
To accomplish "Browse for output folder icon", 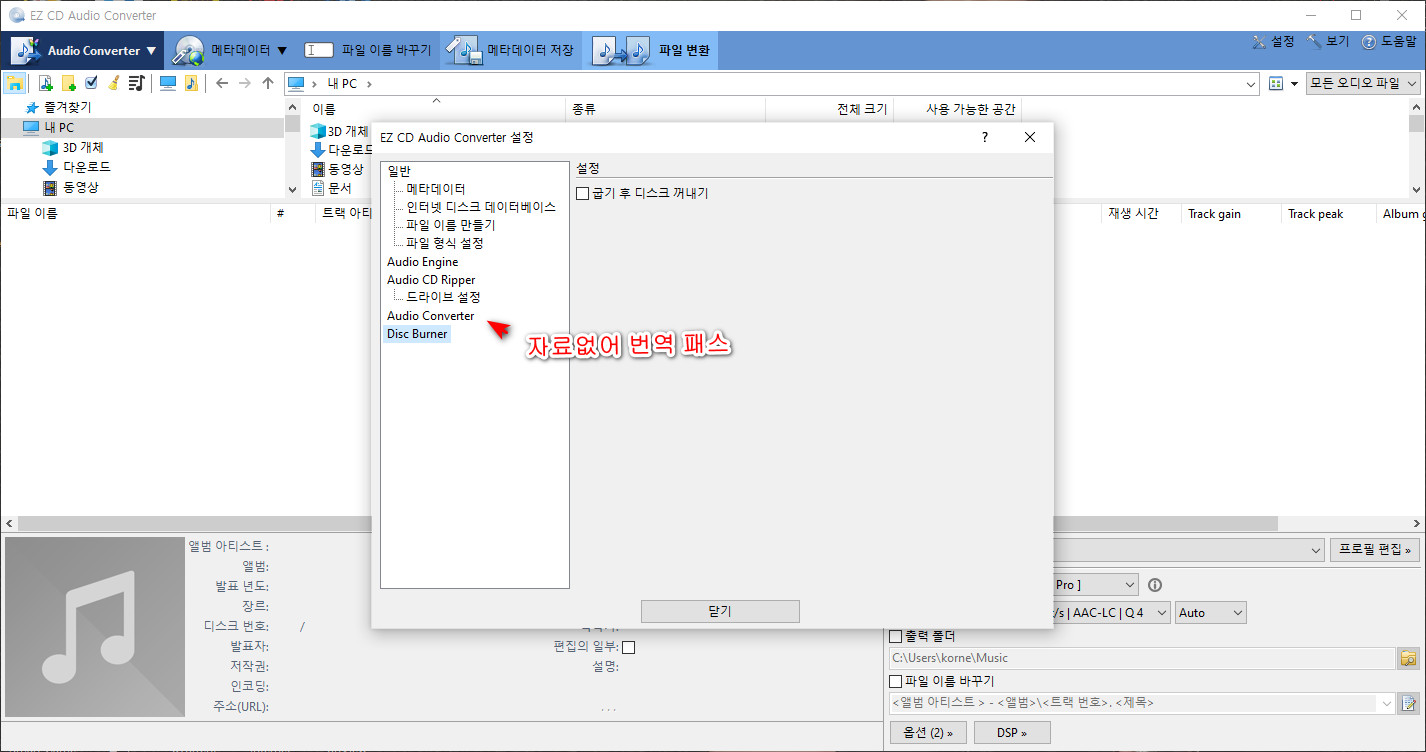I will (1409, 658).
